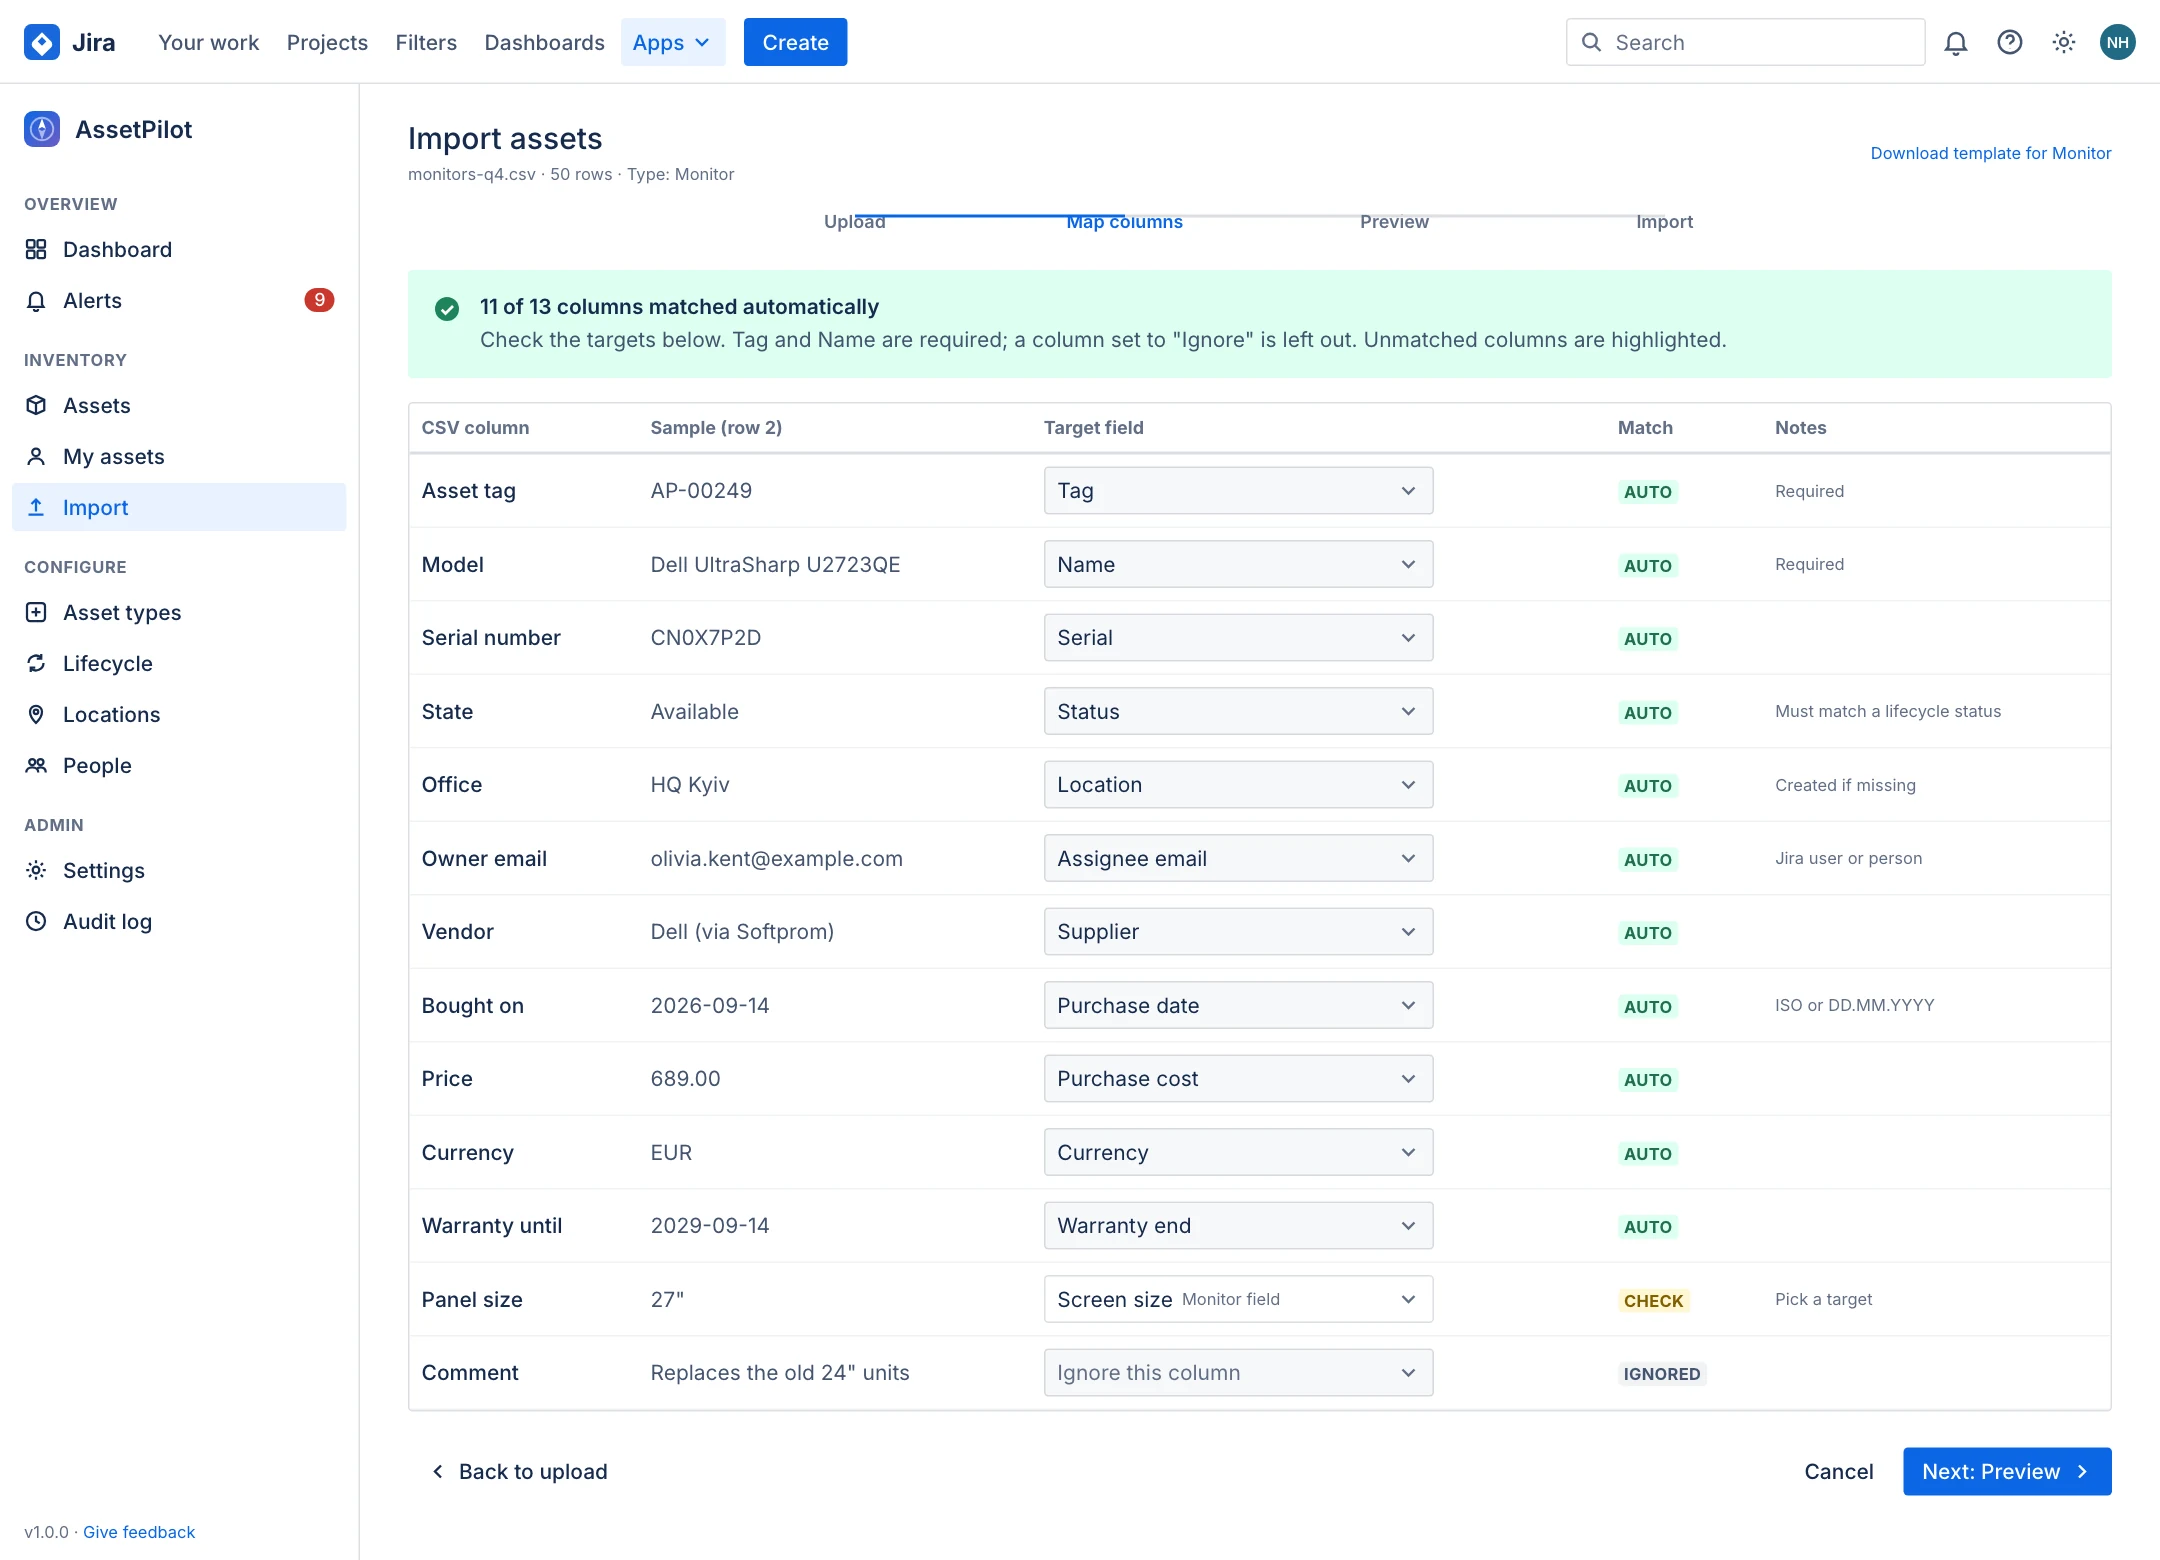This screenshot has width=2160, height=1560.
Task: Download template for Monitor link
Action: [1991, 153]
